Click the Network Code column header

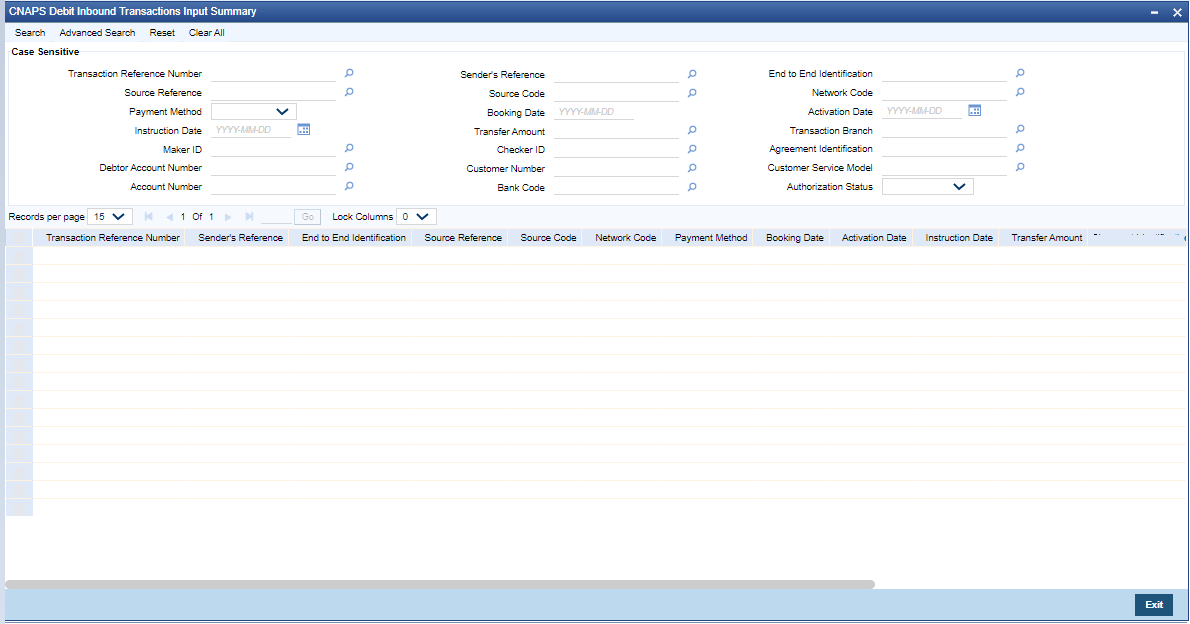tap(625, 238)
